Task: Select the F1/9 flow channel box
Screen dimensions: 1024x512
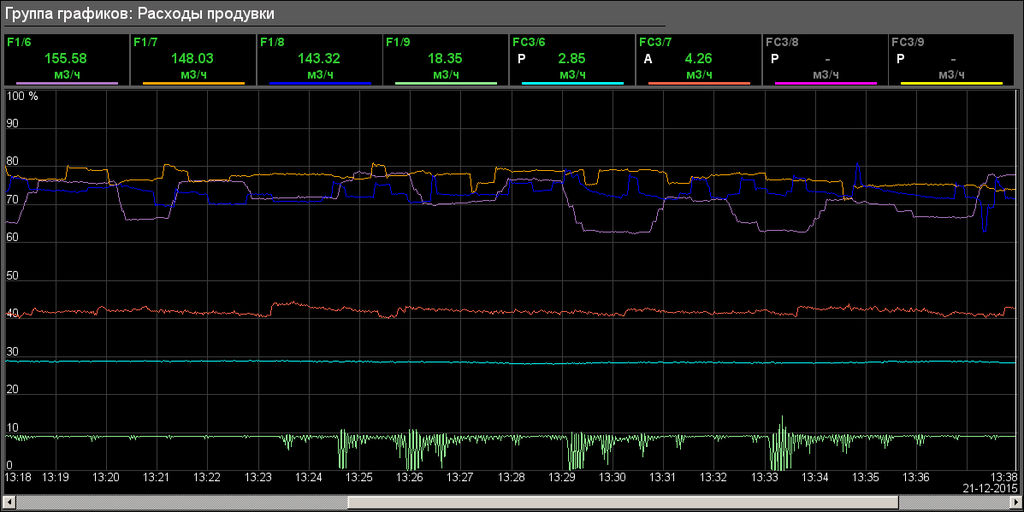Action: [447, 60]
